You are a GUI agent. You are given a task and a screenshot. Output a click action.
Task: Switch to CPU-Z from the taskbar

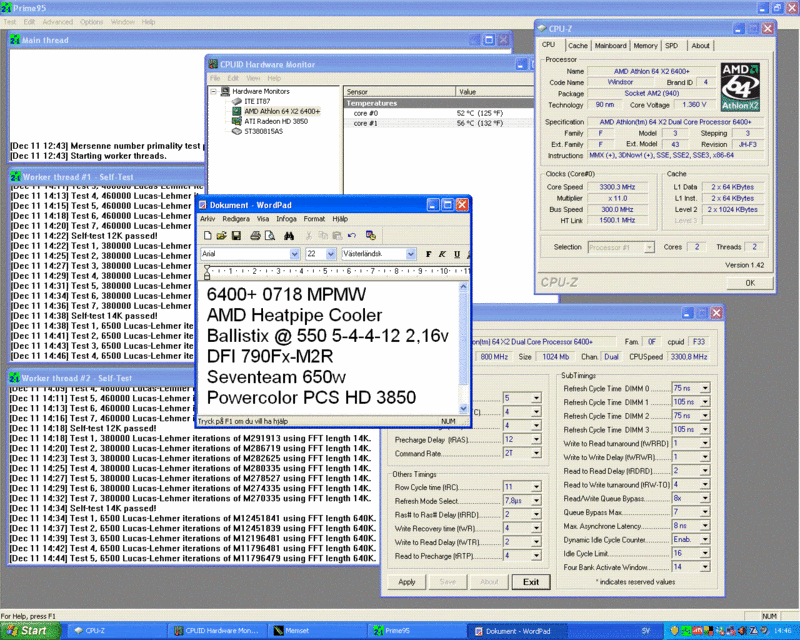coord(116,631)
